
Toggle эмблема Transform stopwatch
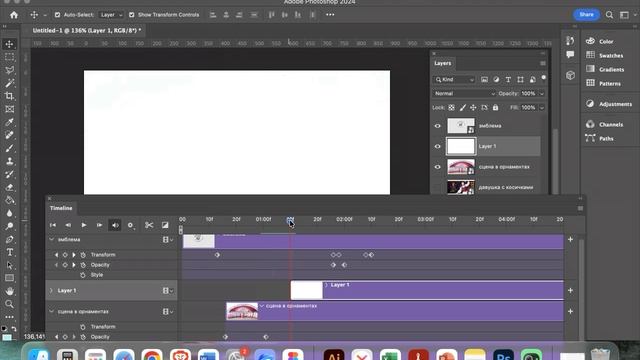click(83, 255)
